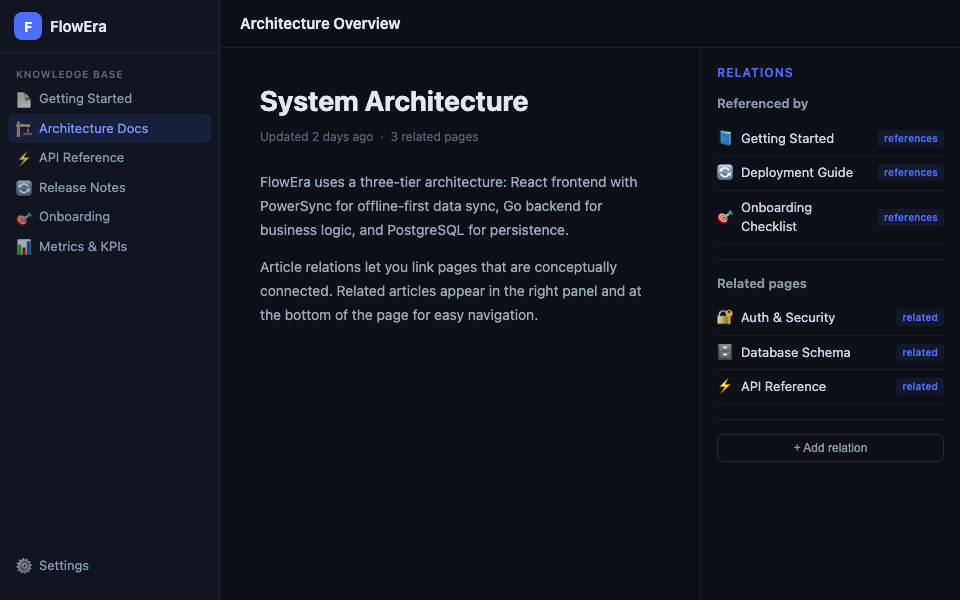
Task: Go to Onboarding Checklist in relations panel
Action: pos(776,217)
